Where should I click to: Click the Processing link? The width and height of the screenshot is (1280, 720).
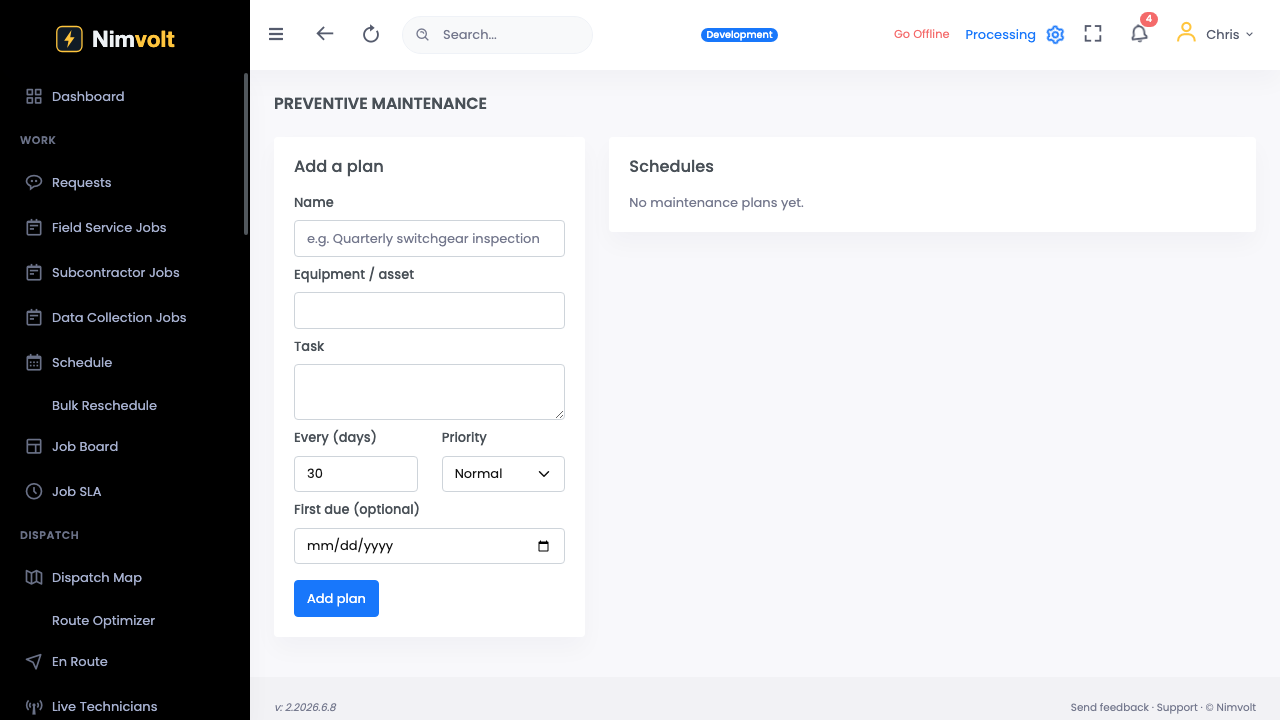[x=1000, y=34]
